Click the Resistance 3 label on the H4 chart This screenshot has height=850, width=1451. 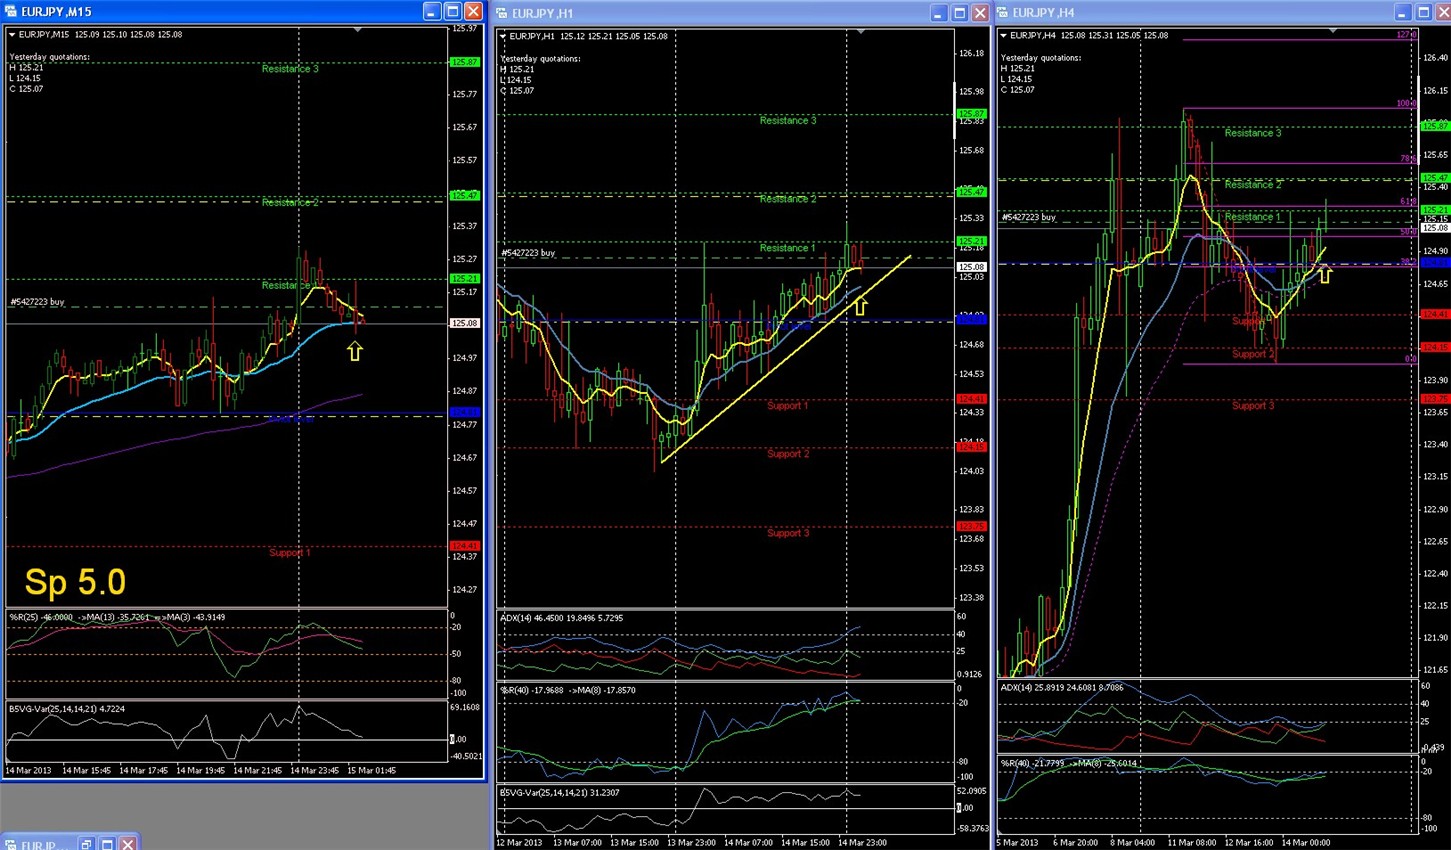tap(1253, 133)
